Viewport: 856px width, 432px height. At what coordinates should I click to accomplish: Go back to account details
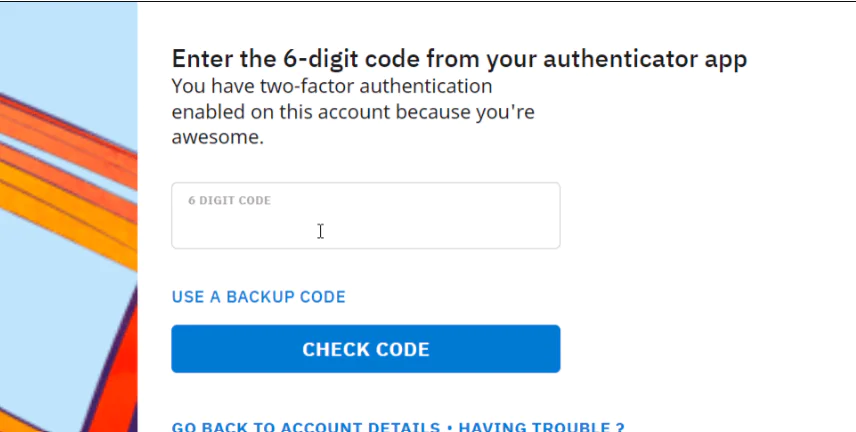pyautogui.click(x=305, y=427)
